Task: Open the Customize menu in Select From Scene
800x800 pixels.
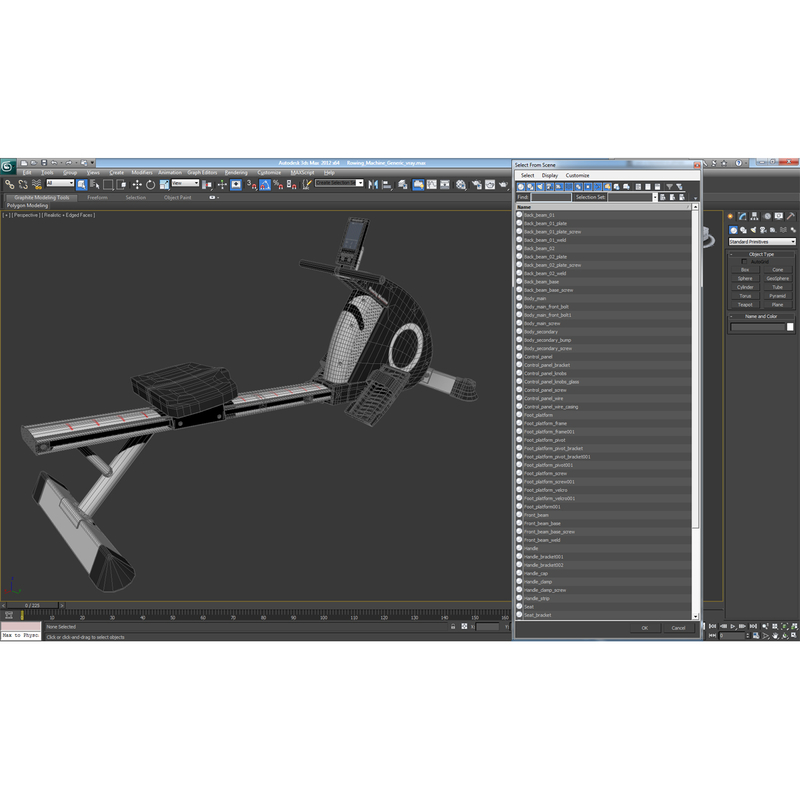Action: (x=576, y=175)
